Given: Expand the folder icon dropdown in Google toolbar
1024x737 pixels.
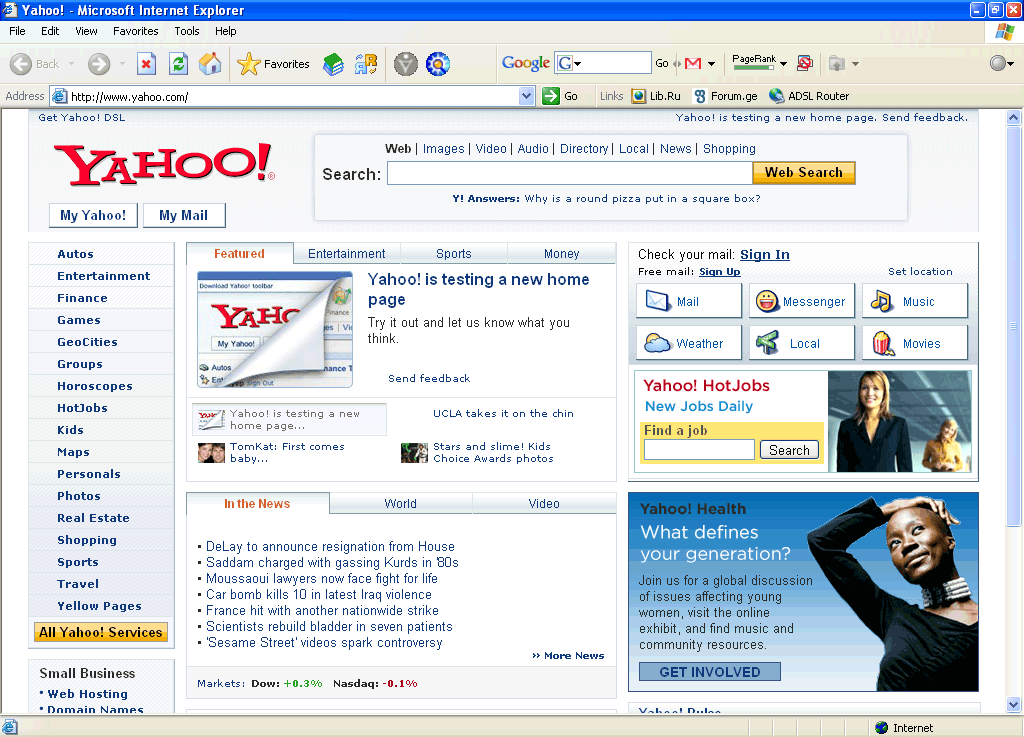Looking at the screenshot, I should click(856, 63).
